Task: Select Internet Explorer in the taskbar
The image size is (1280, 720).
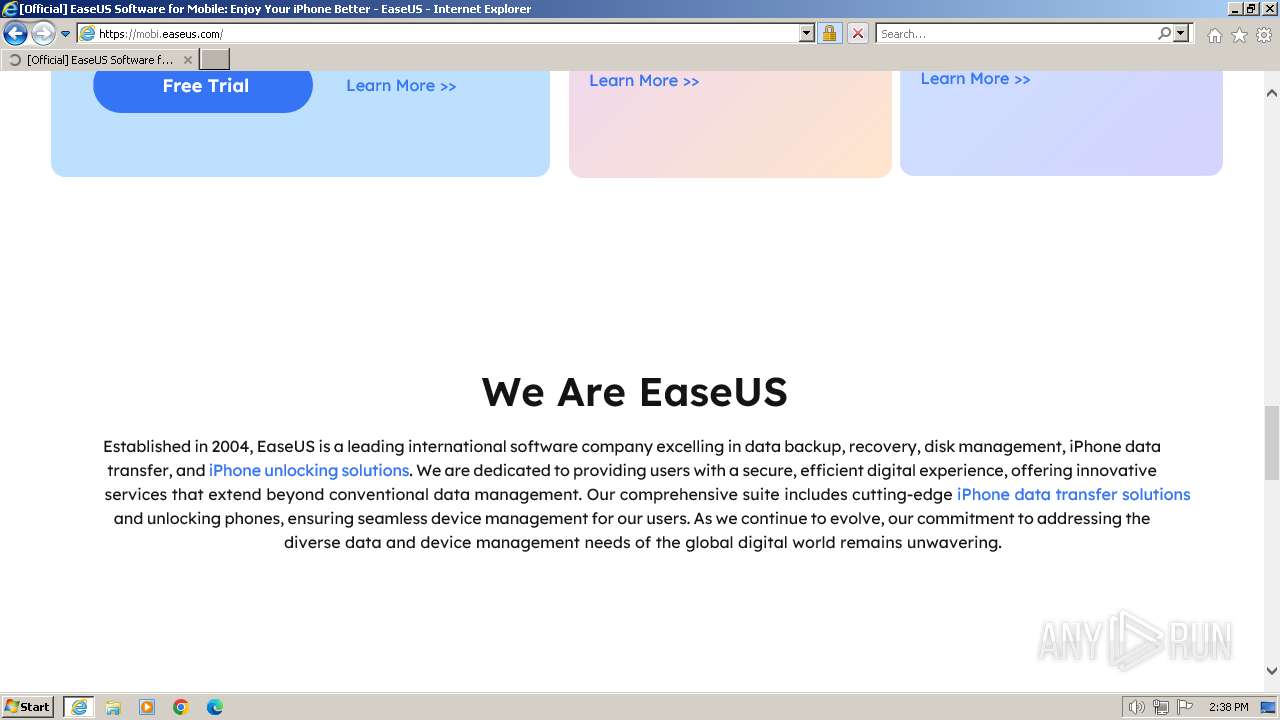Action: point(79,707)
